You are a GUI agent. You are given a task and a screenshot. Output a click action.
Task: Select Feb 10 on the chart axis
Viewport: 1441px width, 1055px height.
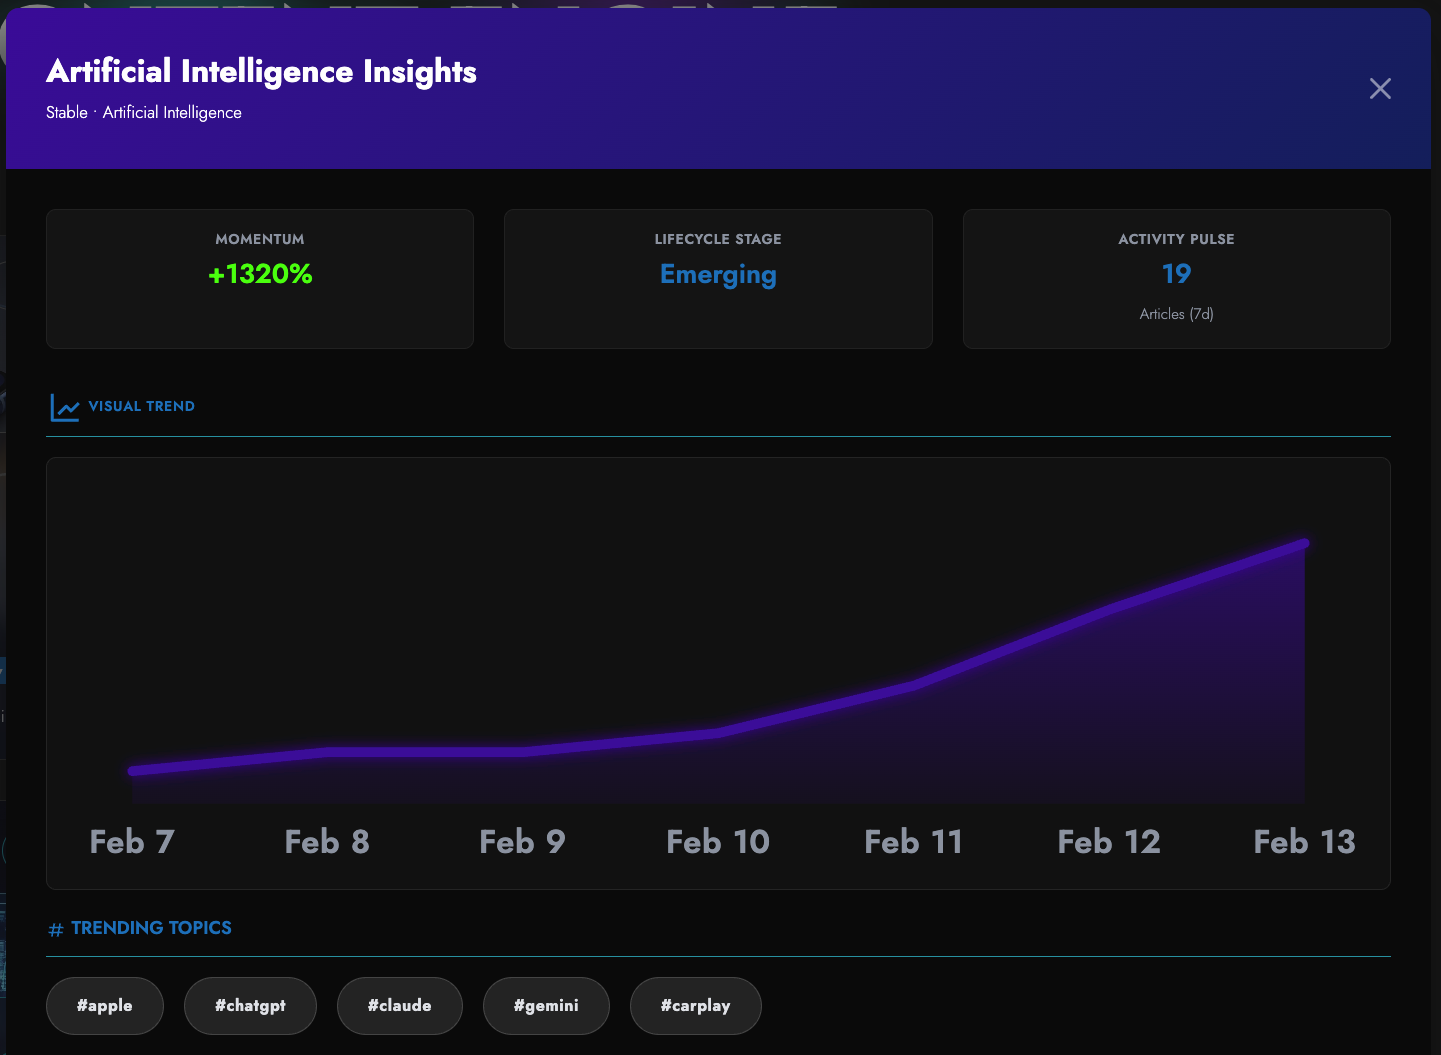(718, 842)
